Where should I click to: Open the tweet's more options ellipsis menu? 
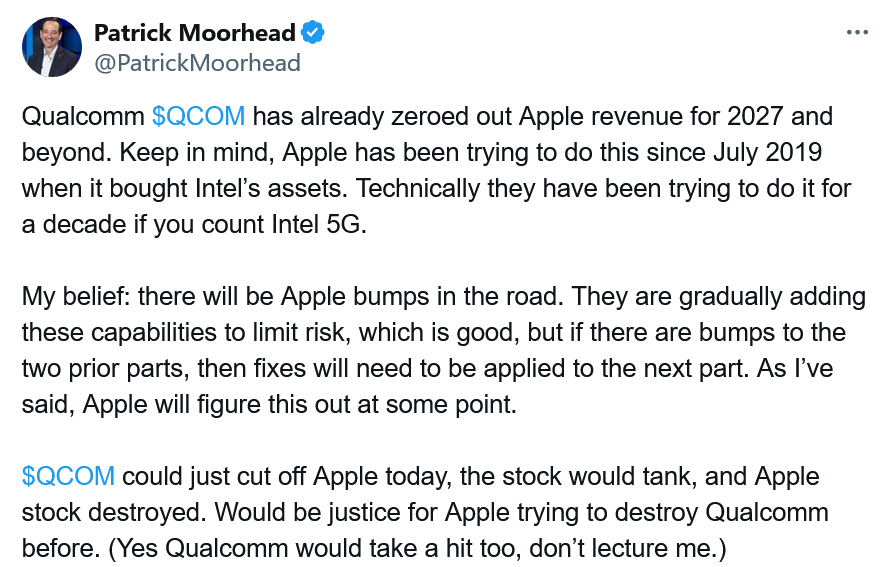point(857,33)
